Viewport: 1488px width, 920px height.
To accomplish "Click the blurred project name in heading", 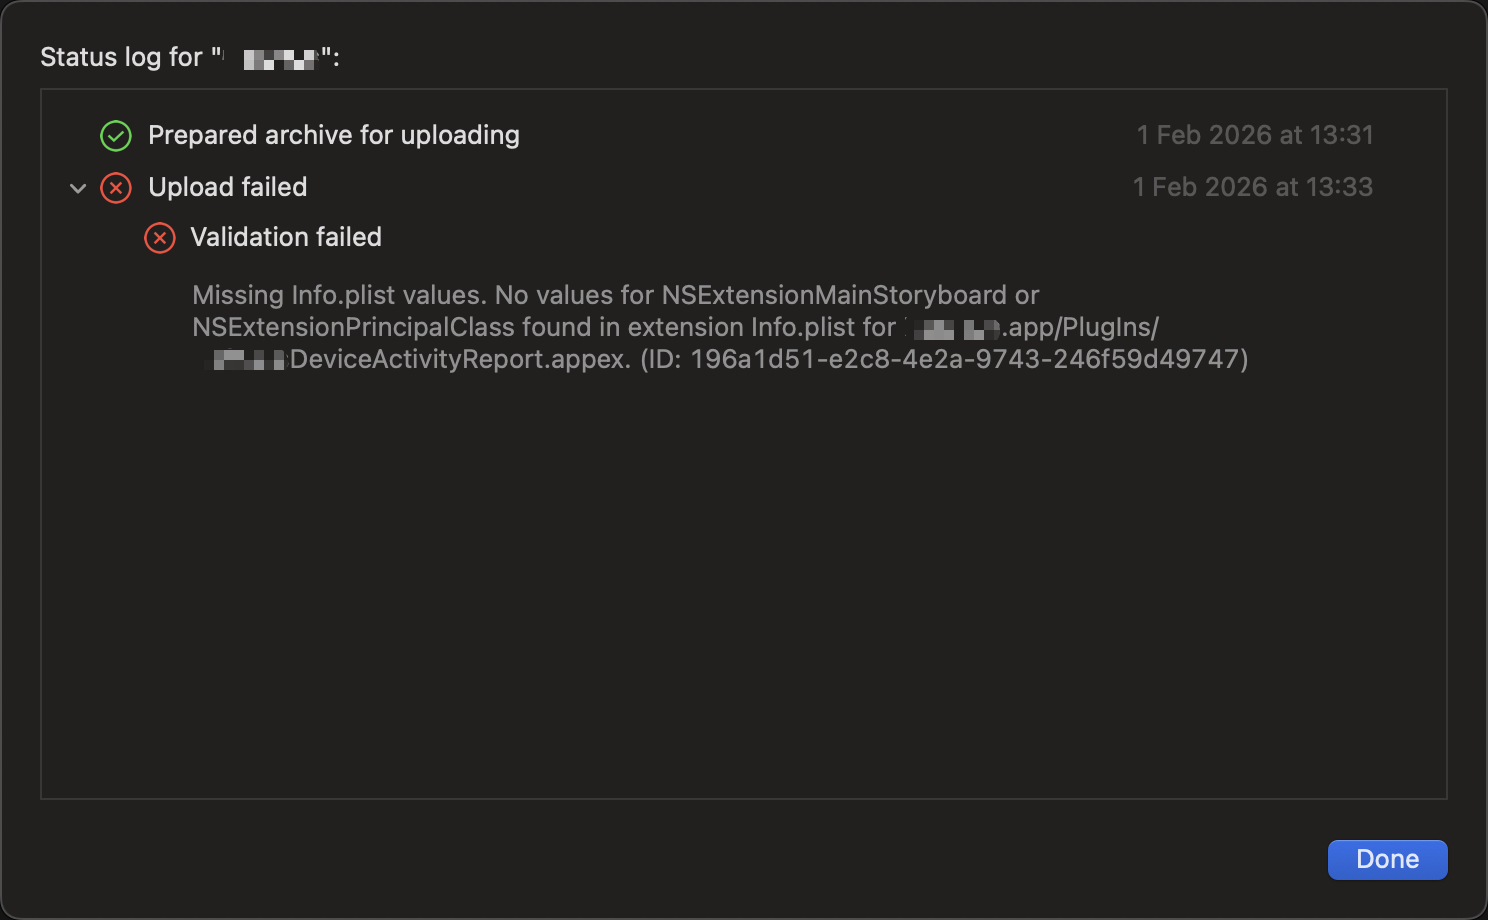I will click(280, 59).
